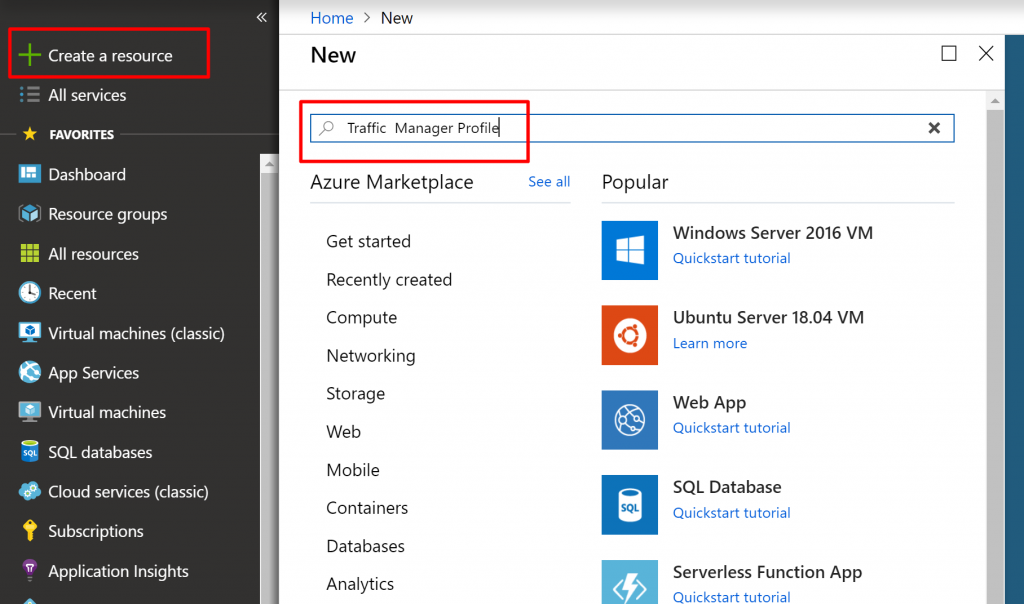The height and width of the screenshot is (604, 1024).
Task: Click the New breadcrumb text
Action: coord(396,18)
